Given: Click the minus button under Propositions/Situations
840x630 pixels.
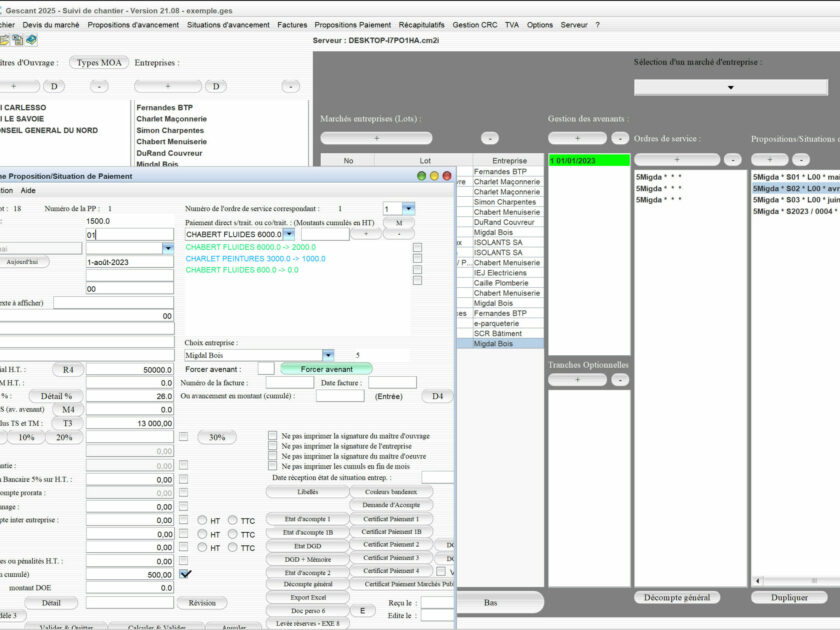Looking at the screenshot, I should (801, 160).
